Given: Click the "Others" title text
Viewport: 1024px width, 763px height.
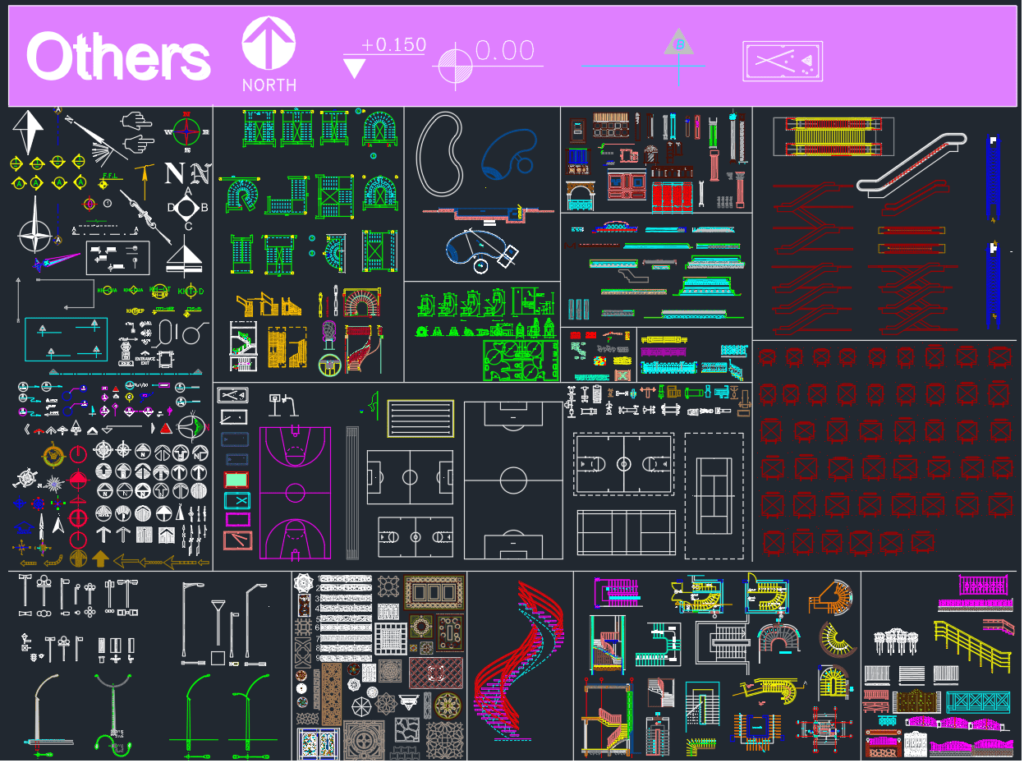Looking at the screenshot, I should pos(118,57).
